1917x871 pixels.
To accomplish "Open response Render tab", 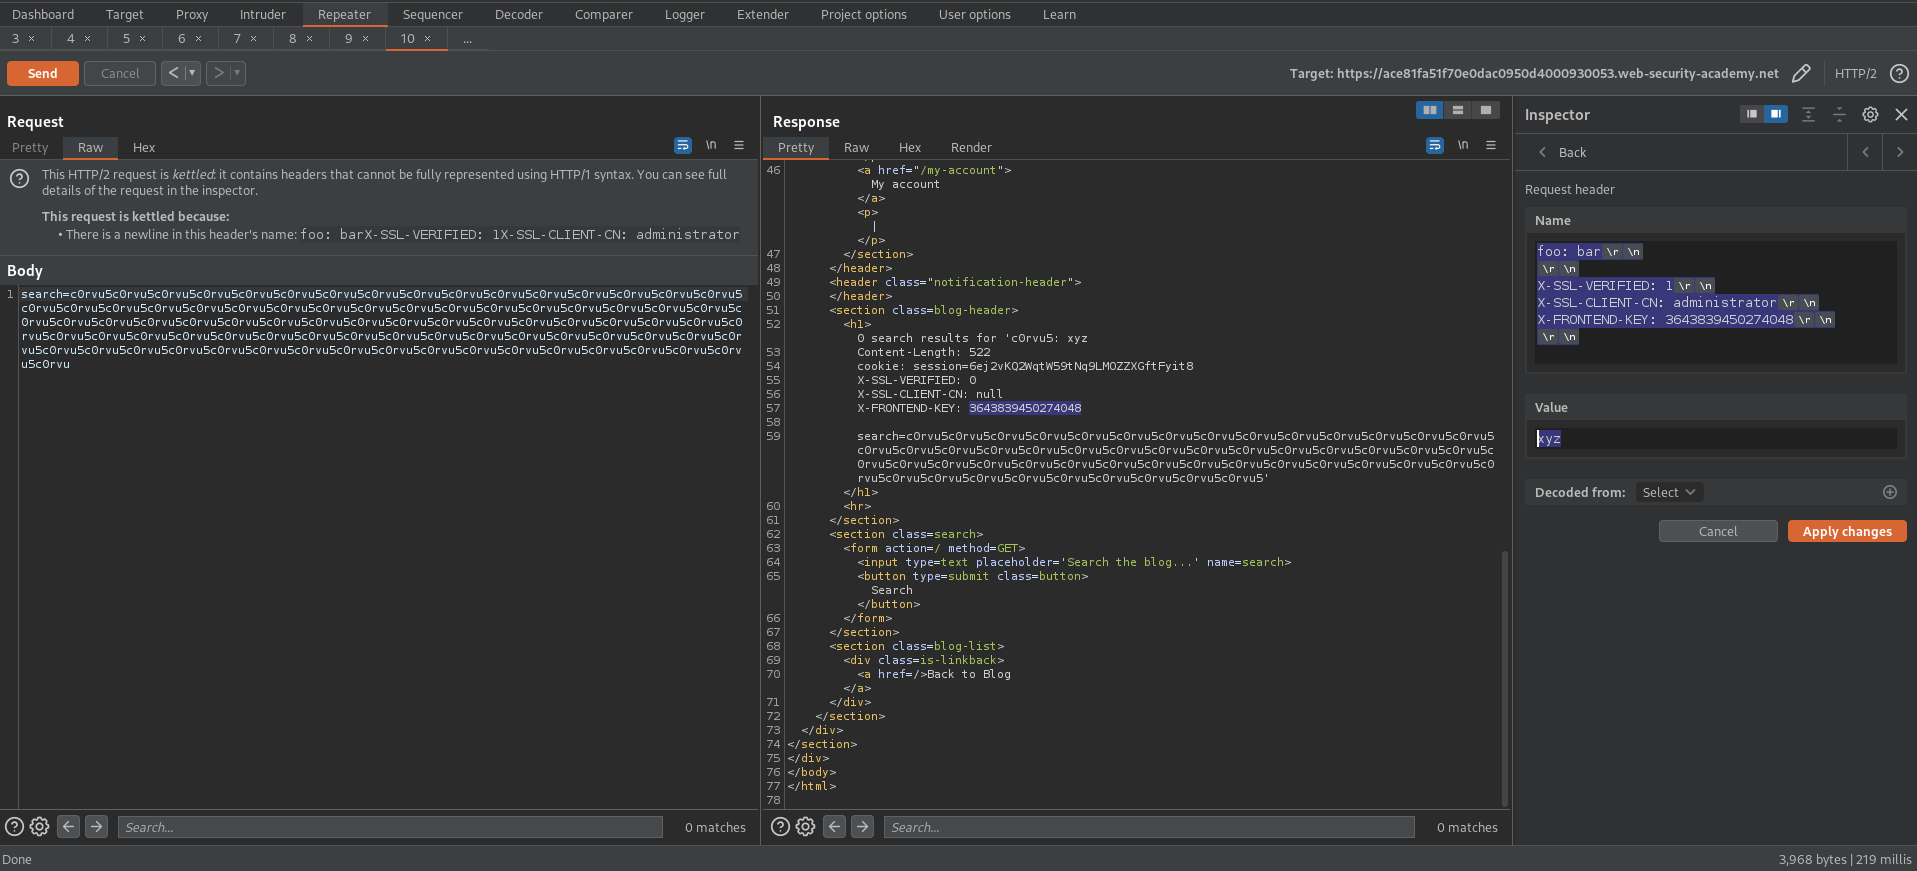I will click(971, 147).
